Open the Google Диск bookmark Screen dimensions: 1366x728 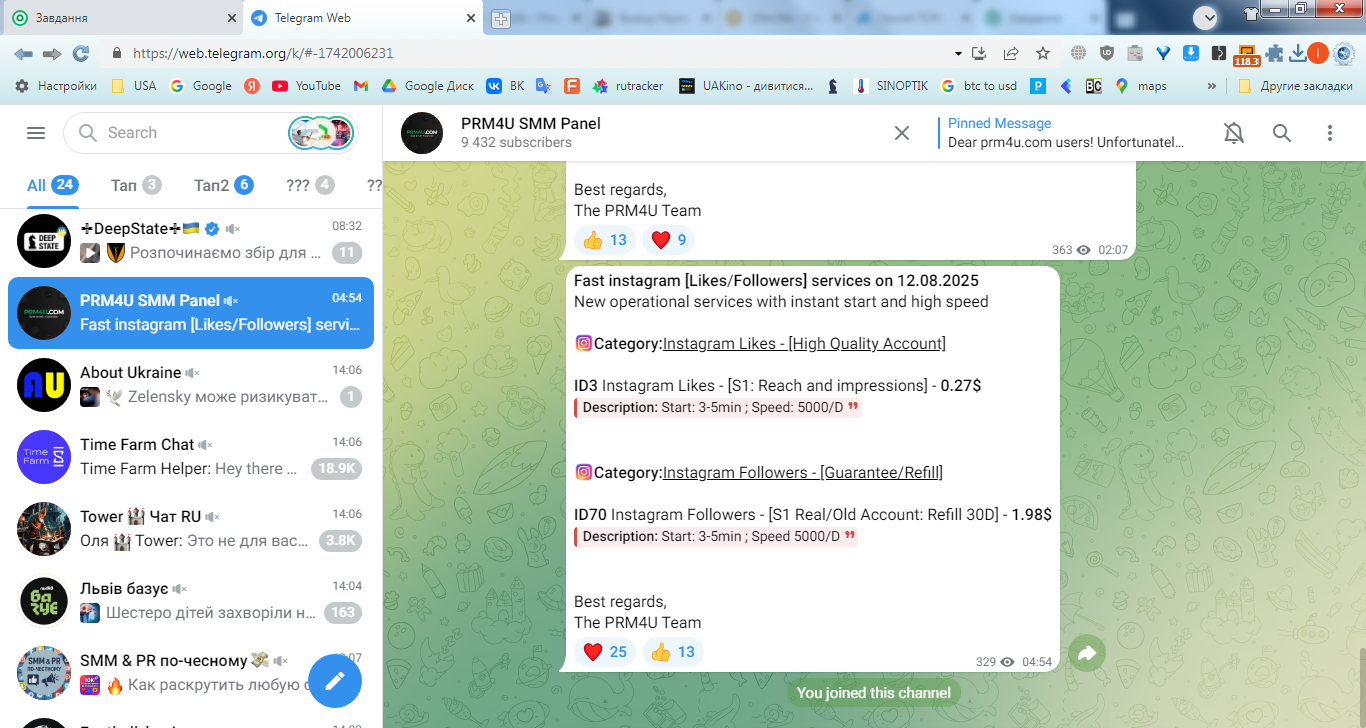click(x=427, y=86)
